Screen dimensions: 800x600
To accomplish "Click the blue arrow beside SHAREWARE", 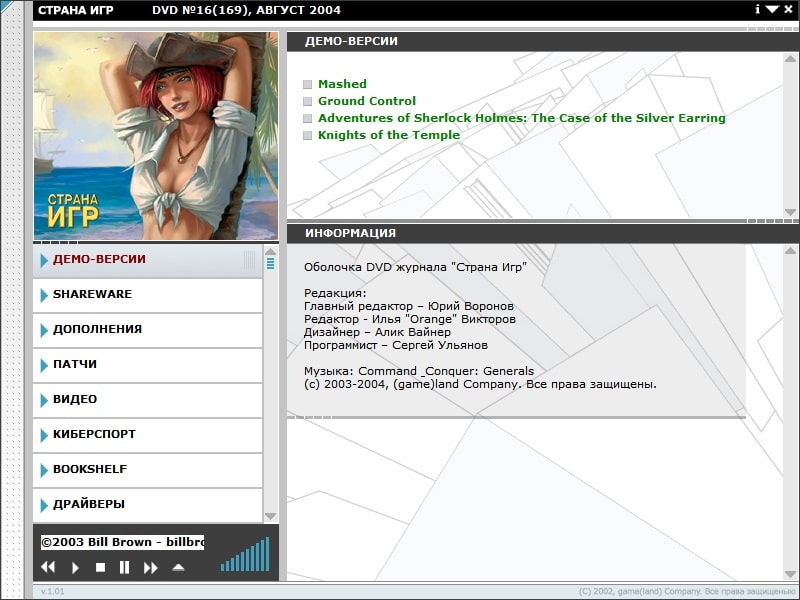I will tap(44, 295).
